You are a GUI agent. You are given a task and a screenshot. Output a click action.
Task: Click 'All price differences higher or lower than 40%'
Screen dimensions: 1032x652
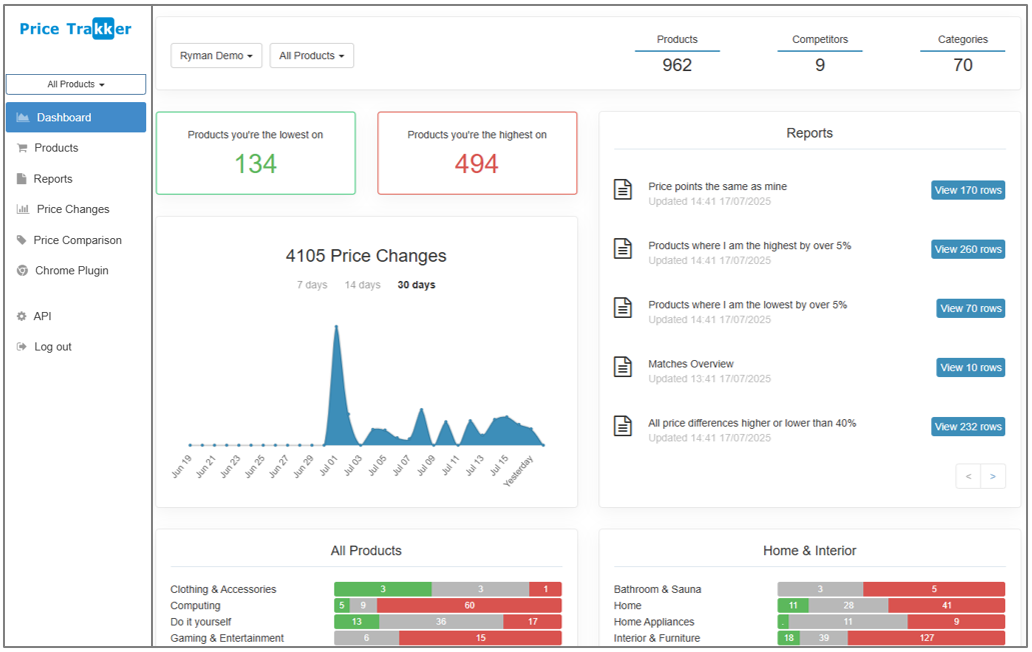coord(752,424)
